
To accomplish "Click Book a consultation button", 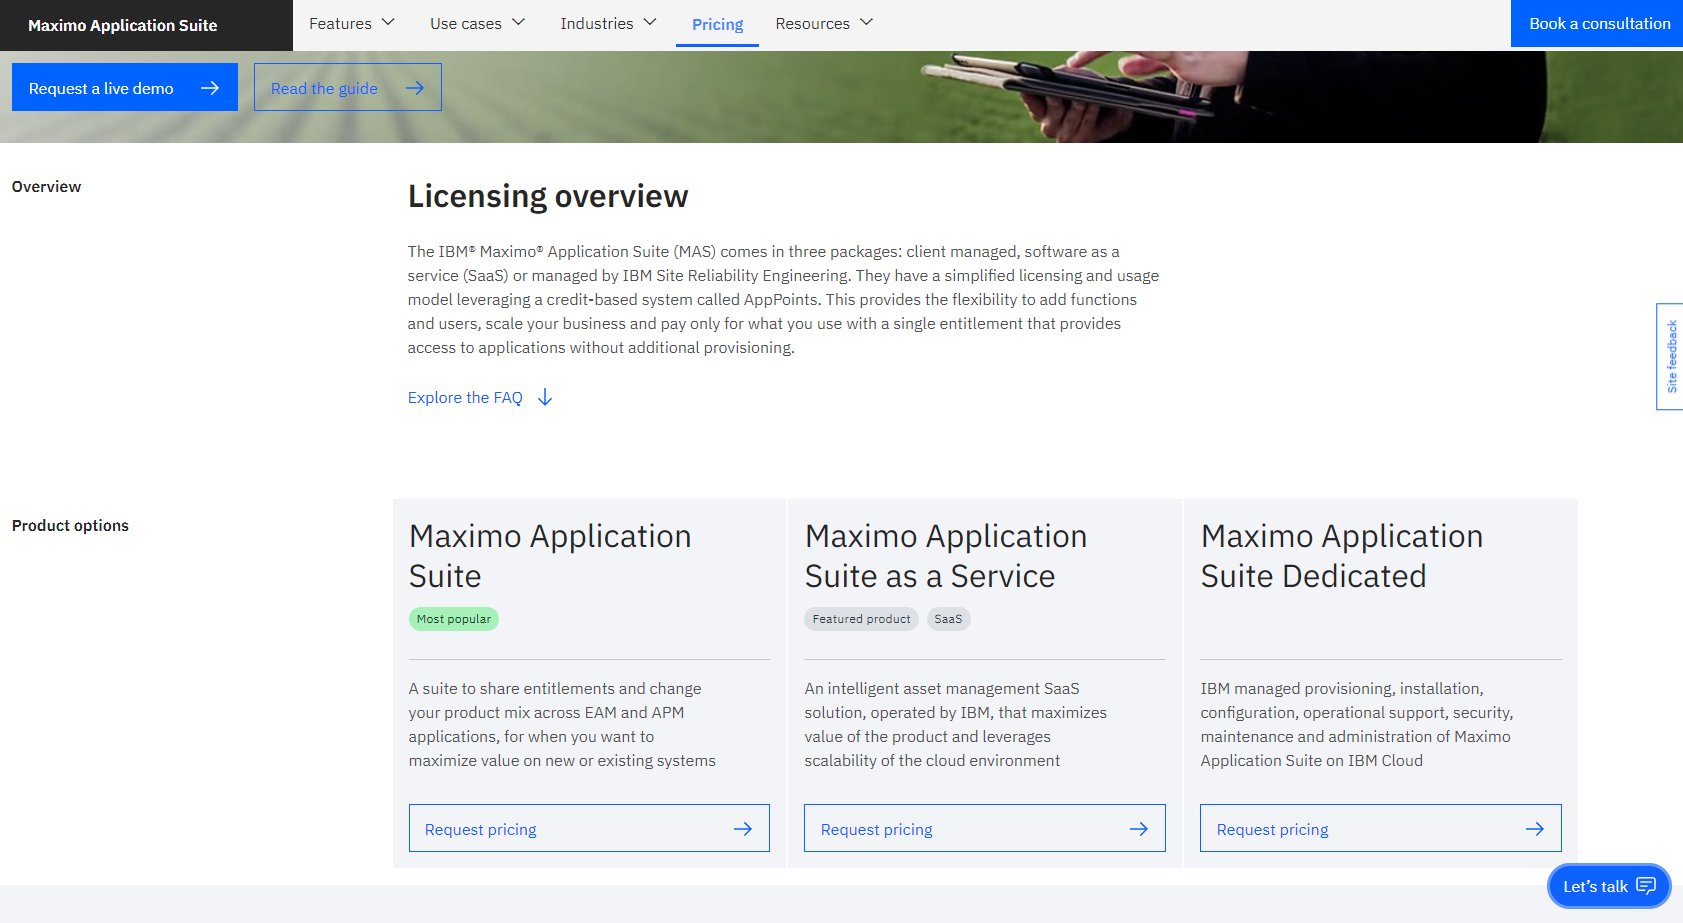I will (x=1597, y=23).
